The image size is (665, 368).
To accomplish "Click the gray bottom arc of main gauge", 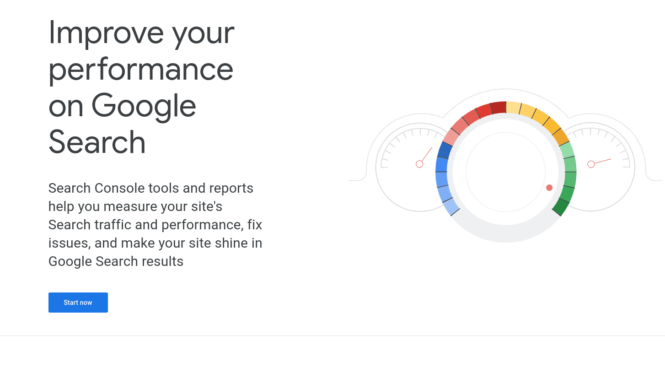I will point(505,231).
